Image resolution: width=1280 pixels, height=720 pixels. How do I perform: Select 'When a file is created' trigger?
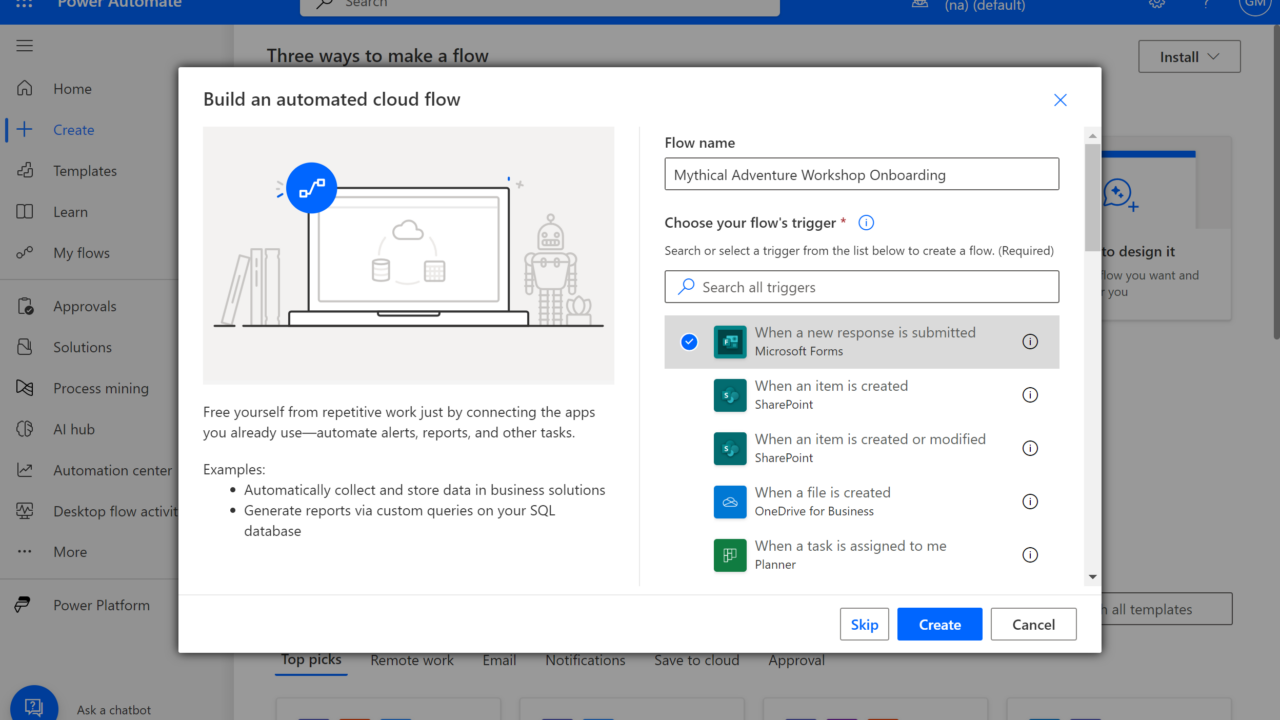coord(822,501)
